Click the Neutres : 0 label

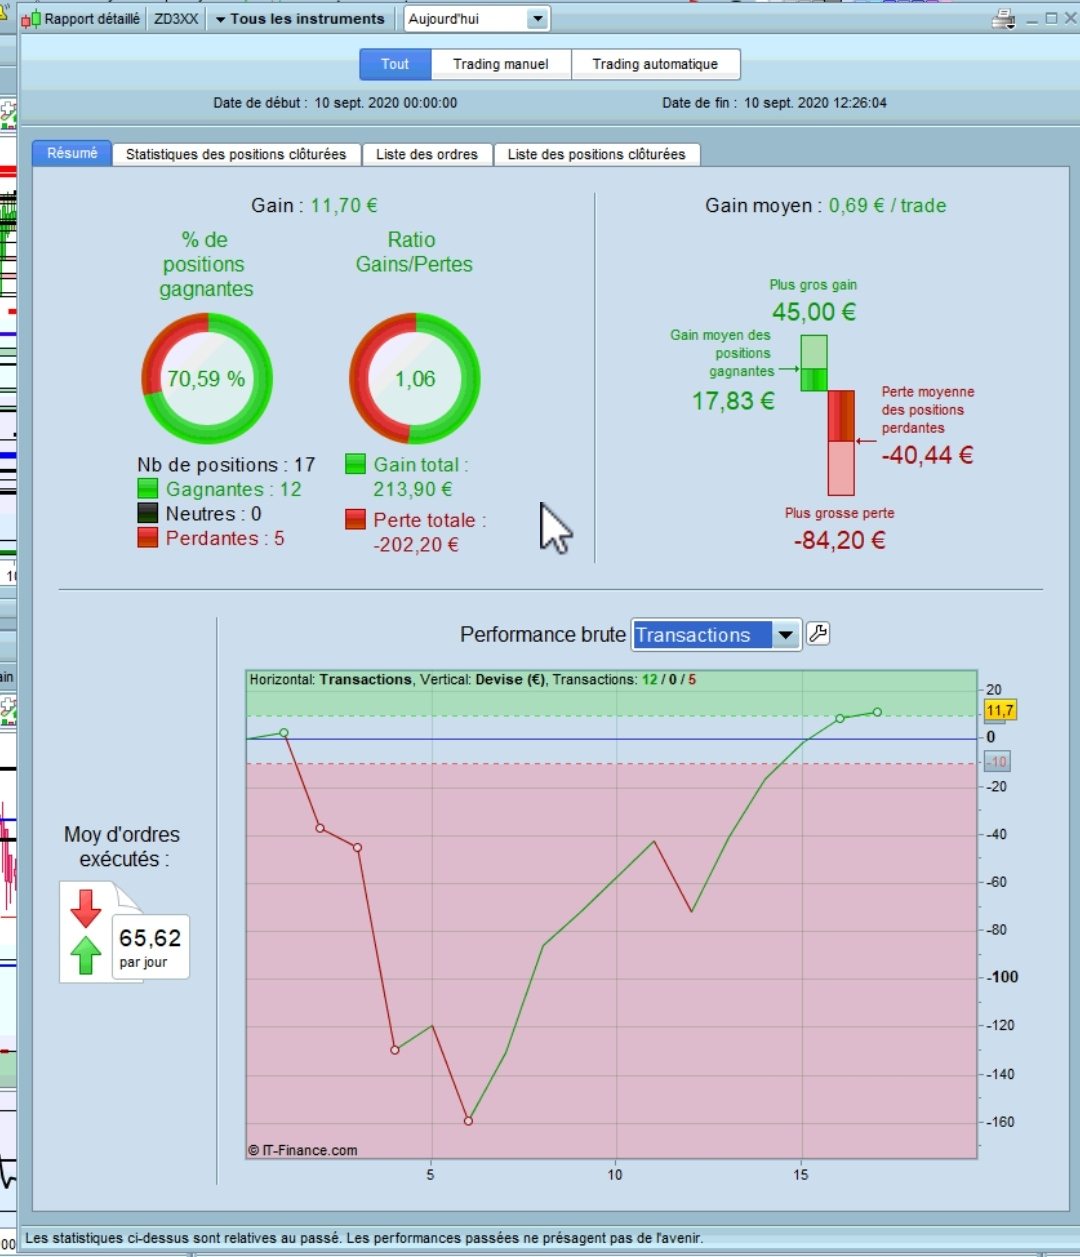point(214,514)
